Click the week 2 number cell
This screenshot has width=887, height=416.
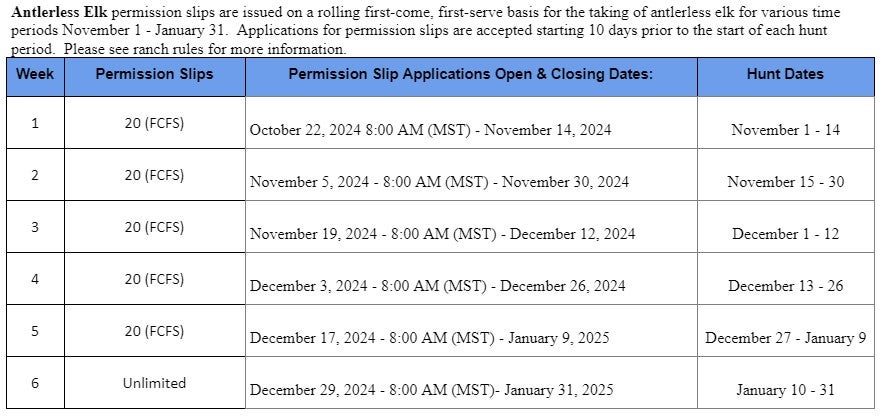click(35, 175)
